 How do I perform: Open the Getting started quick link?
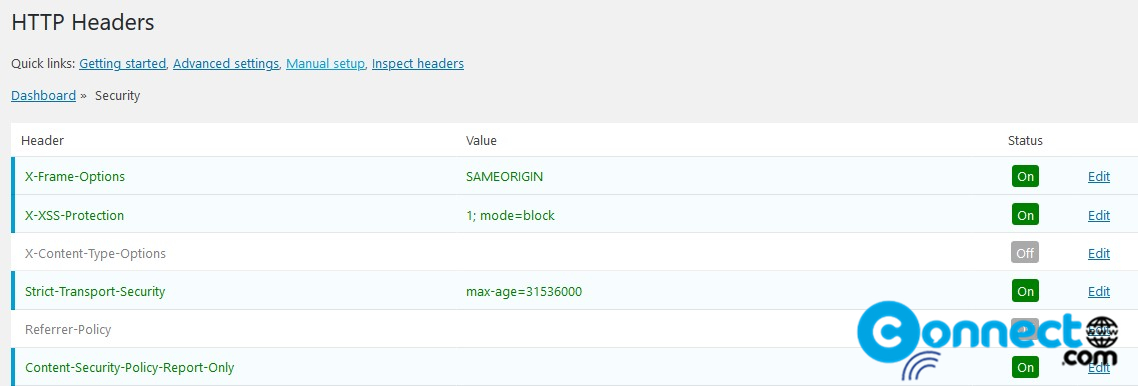point(123,64)
